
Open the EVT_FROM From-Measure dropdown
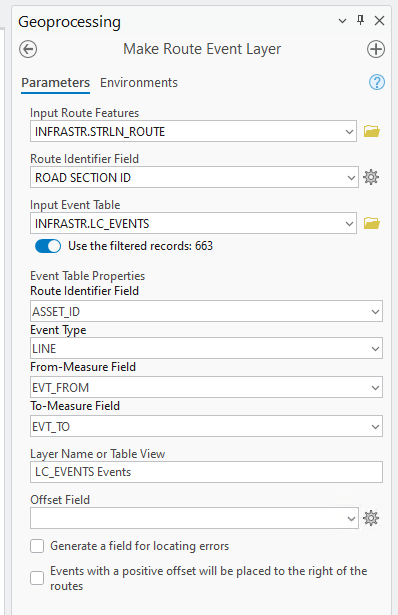coord(375,388)
